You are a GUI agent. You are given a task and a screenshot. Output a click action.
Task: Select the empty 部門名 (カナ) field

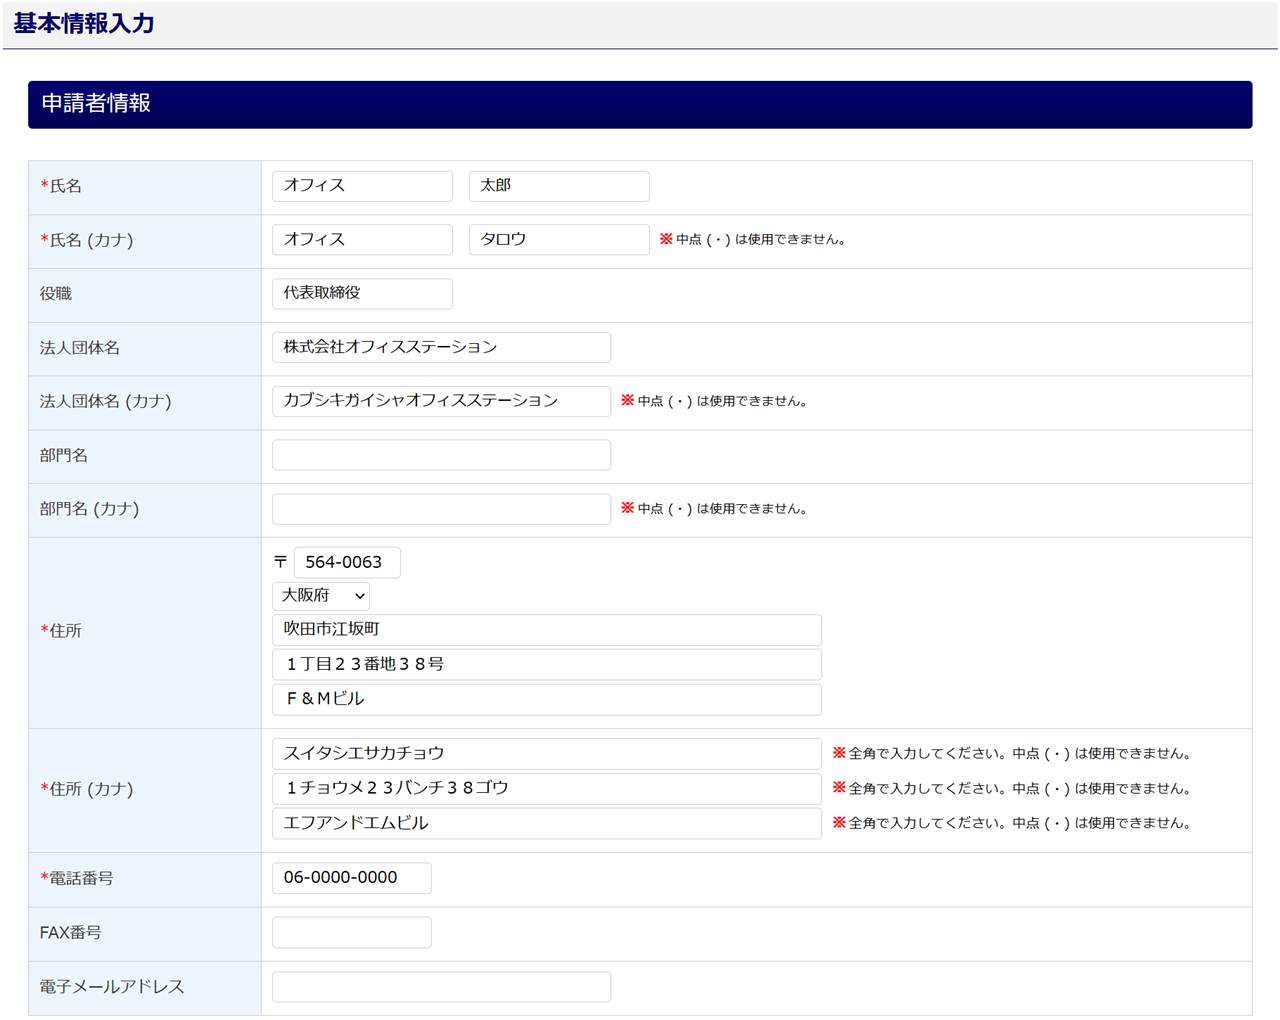click(x=441, y=509)
